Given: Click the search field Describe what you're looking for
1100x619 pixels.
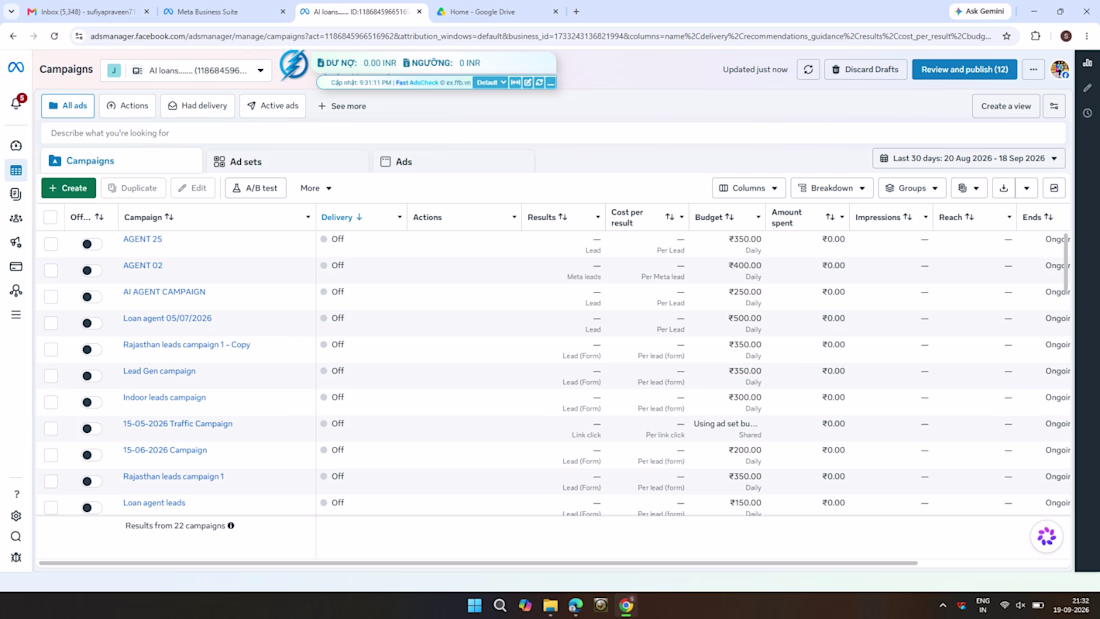Looking at the screenshot, I should click(x=553, y=133).
